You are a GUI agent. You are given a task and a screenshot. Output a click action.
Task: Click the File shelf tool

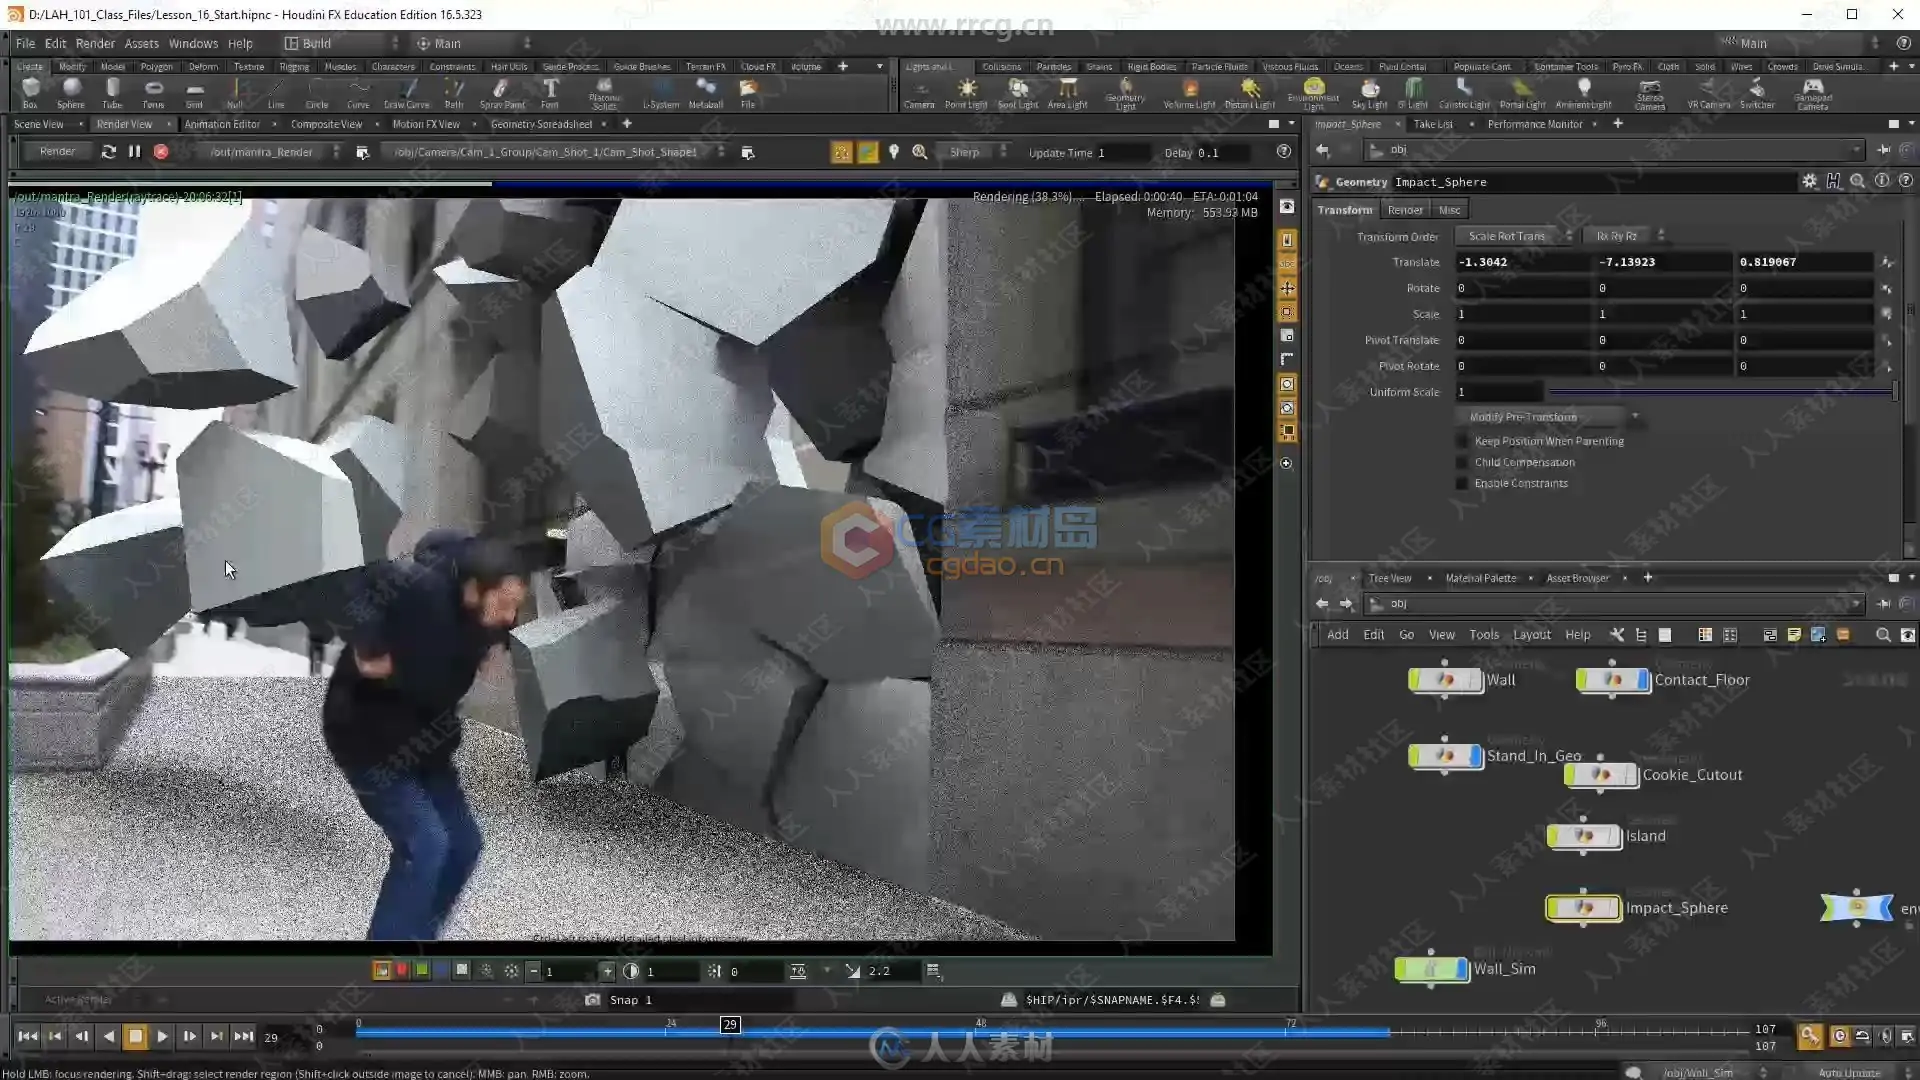point(748,92)
